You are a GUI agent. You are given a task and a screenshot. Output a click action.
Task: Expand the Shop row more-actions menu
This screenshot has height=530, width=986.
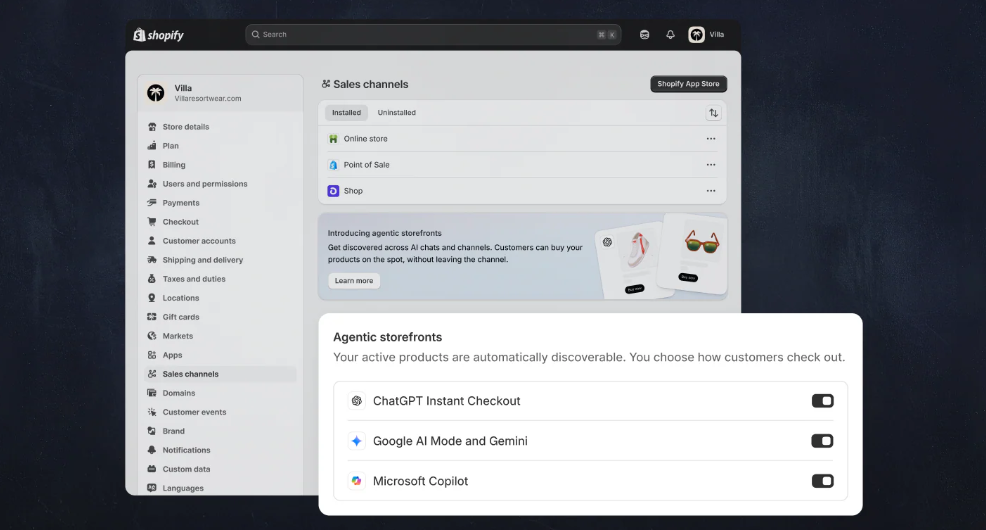click(x=711, y=191)
